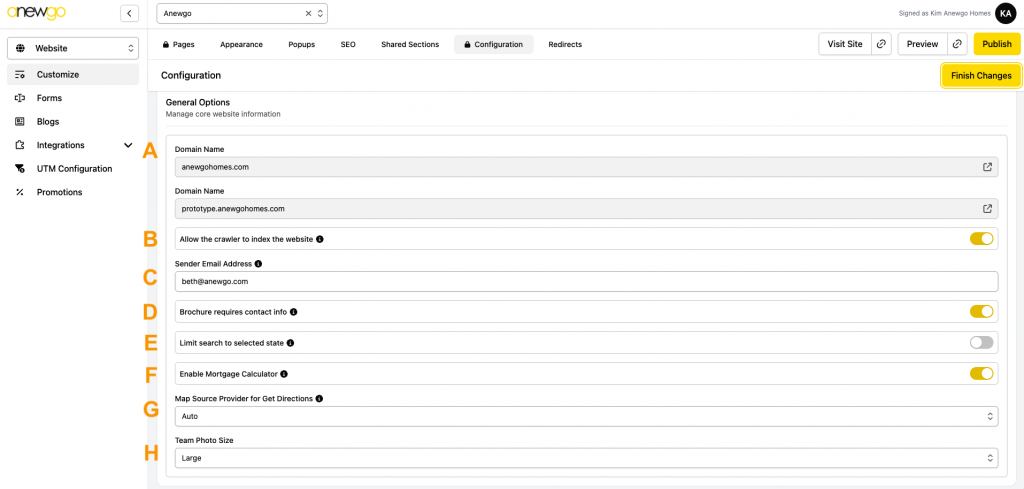Turn off Enable Mortgage Calculator switch

(x=981, y=374)
